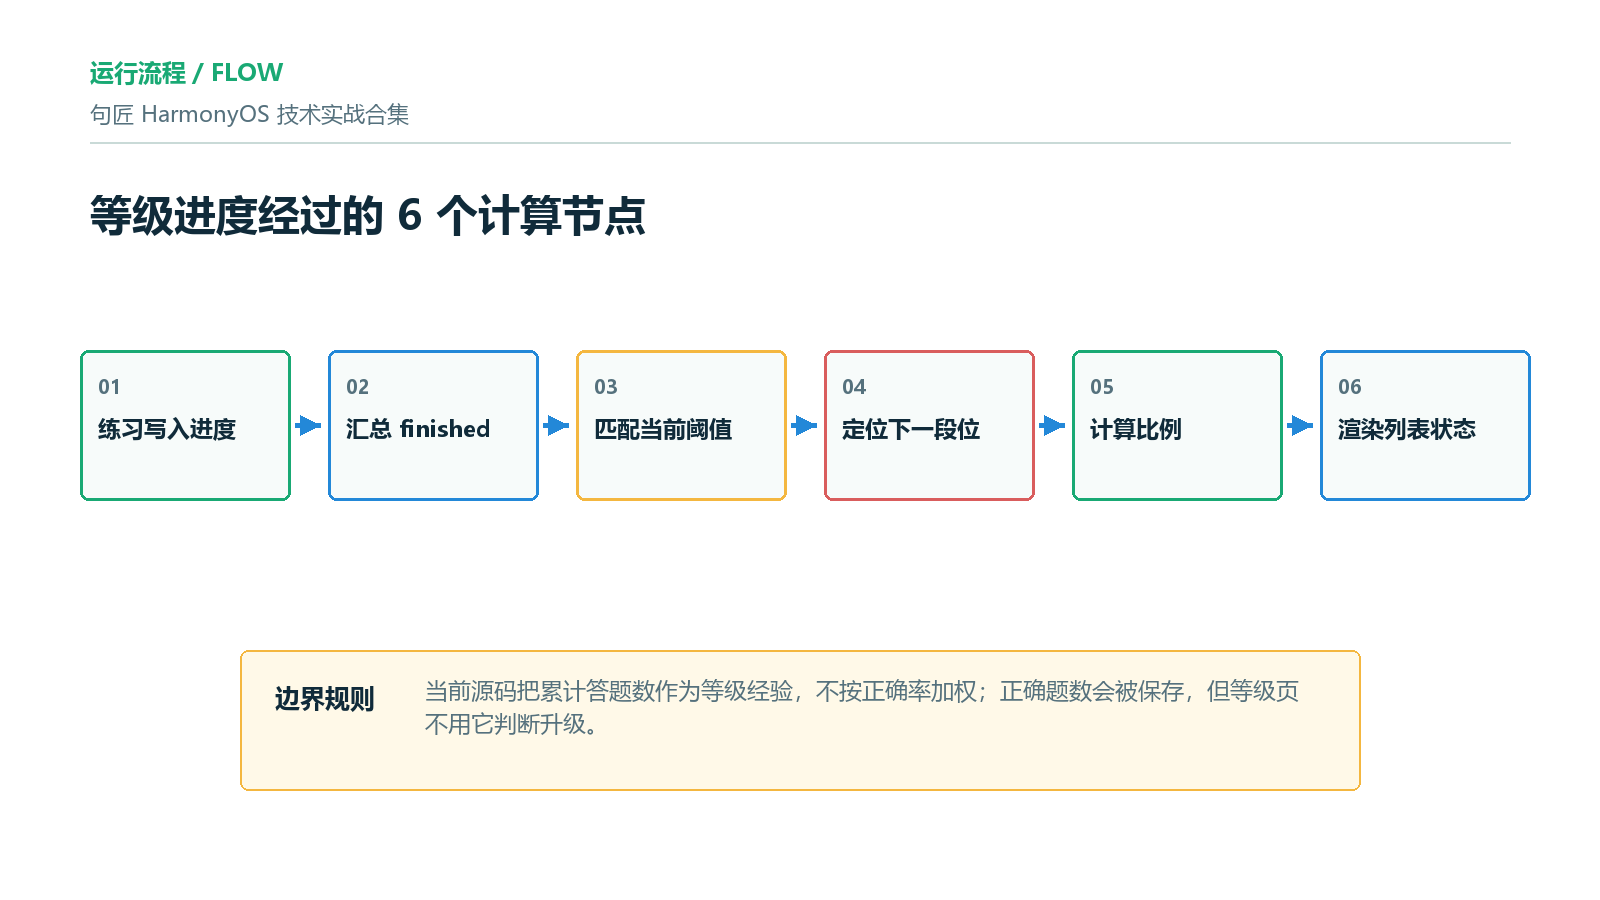Click the 计算比例 step card
Image resolution: width=1600 pixels, height=900 pixels.
point(1178,425)
